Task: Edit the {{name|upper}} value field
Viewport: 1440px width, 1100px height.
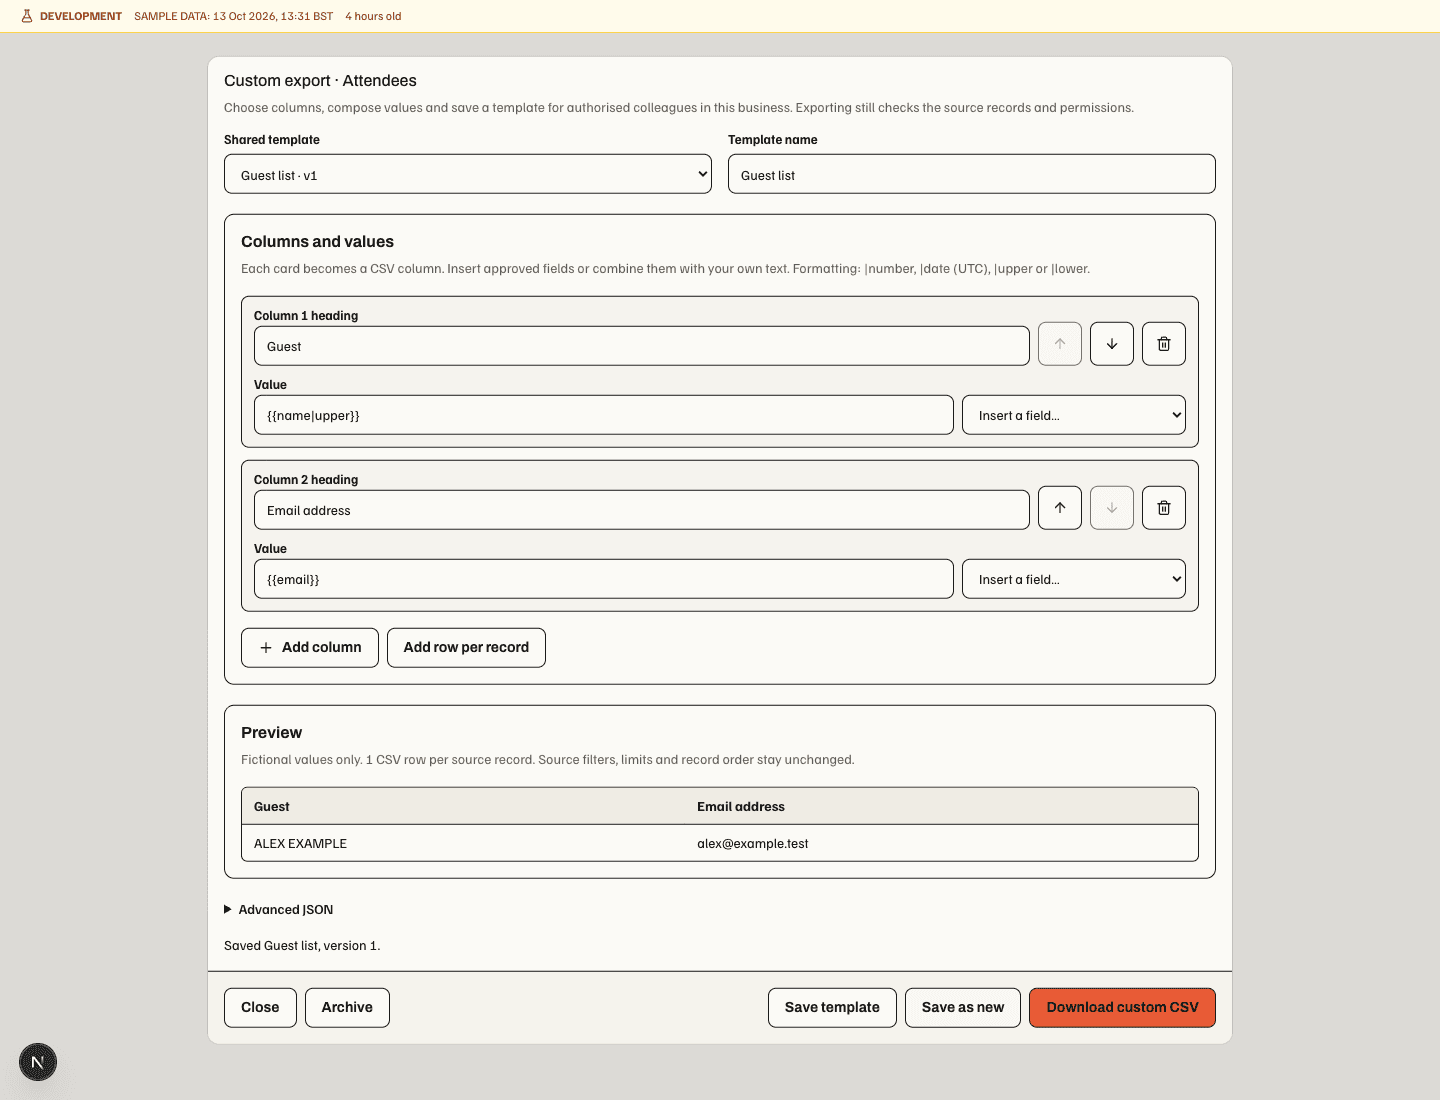Action: click(x=604, y=415)
